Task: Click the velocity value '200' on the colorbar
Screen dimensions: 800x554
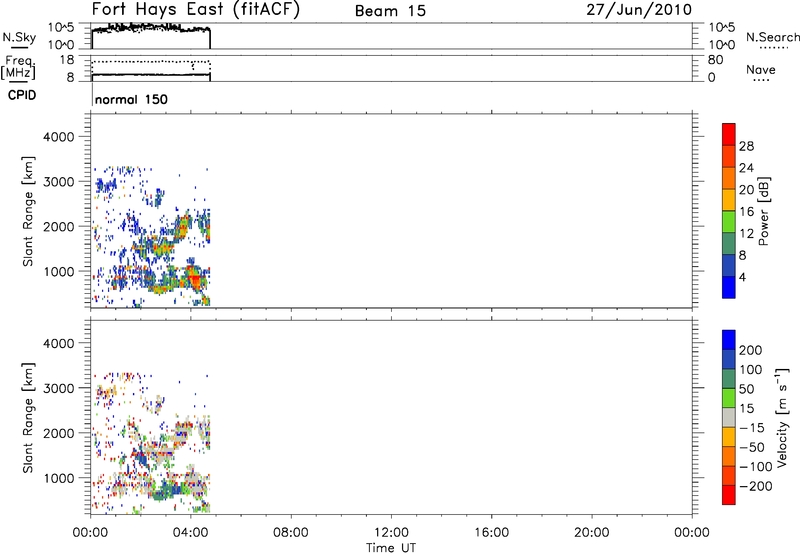Action: click(x=751, y=350)
